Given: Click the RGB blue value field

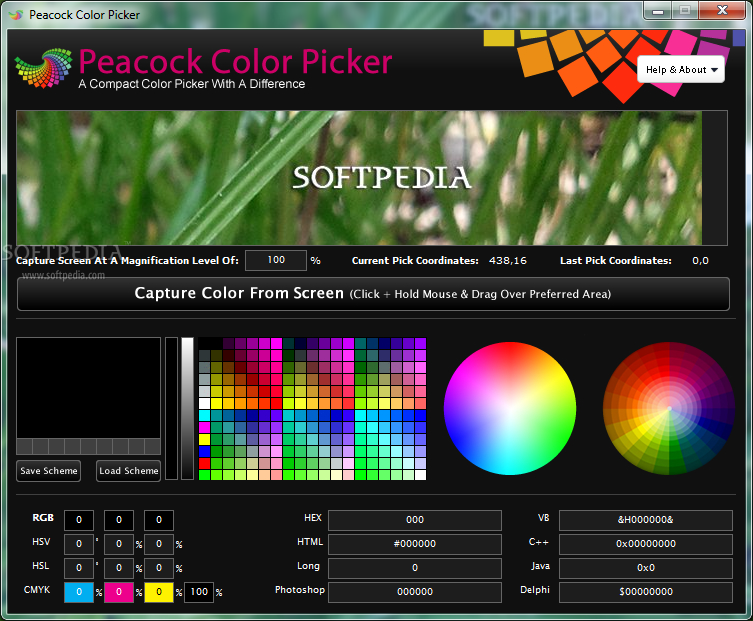Looking at the screenshot, I should coord(159,520).
